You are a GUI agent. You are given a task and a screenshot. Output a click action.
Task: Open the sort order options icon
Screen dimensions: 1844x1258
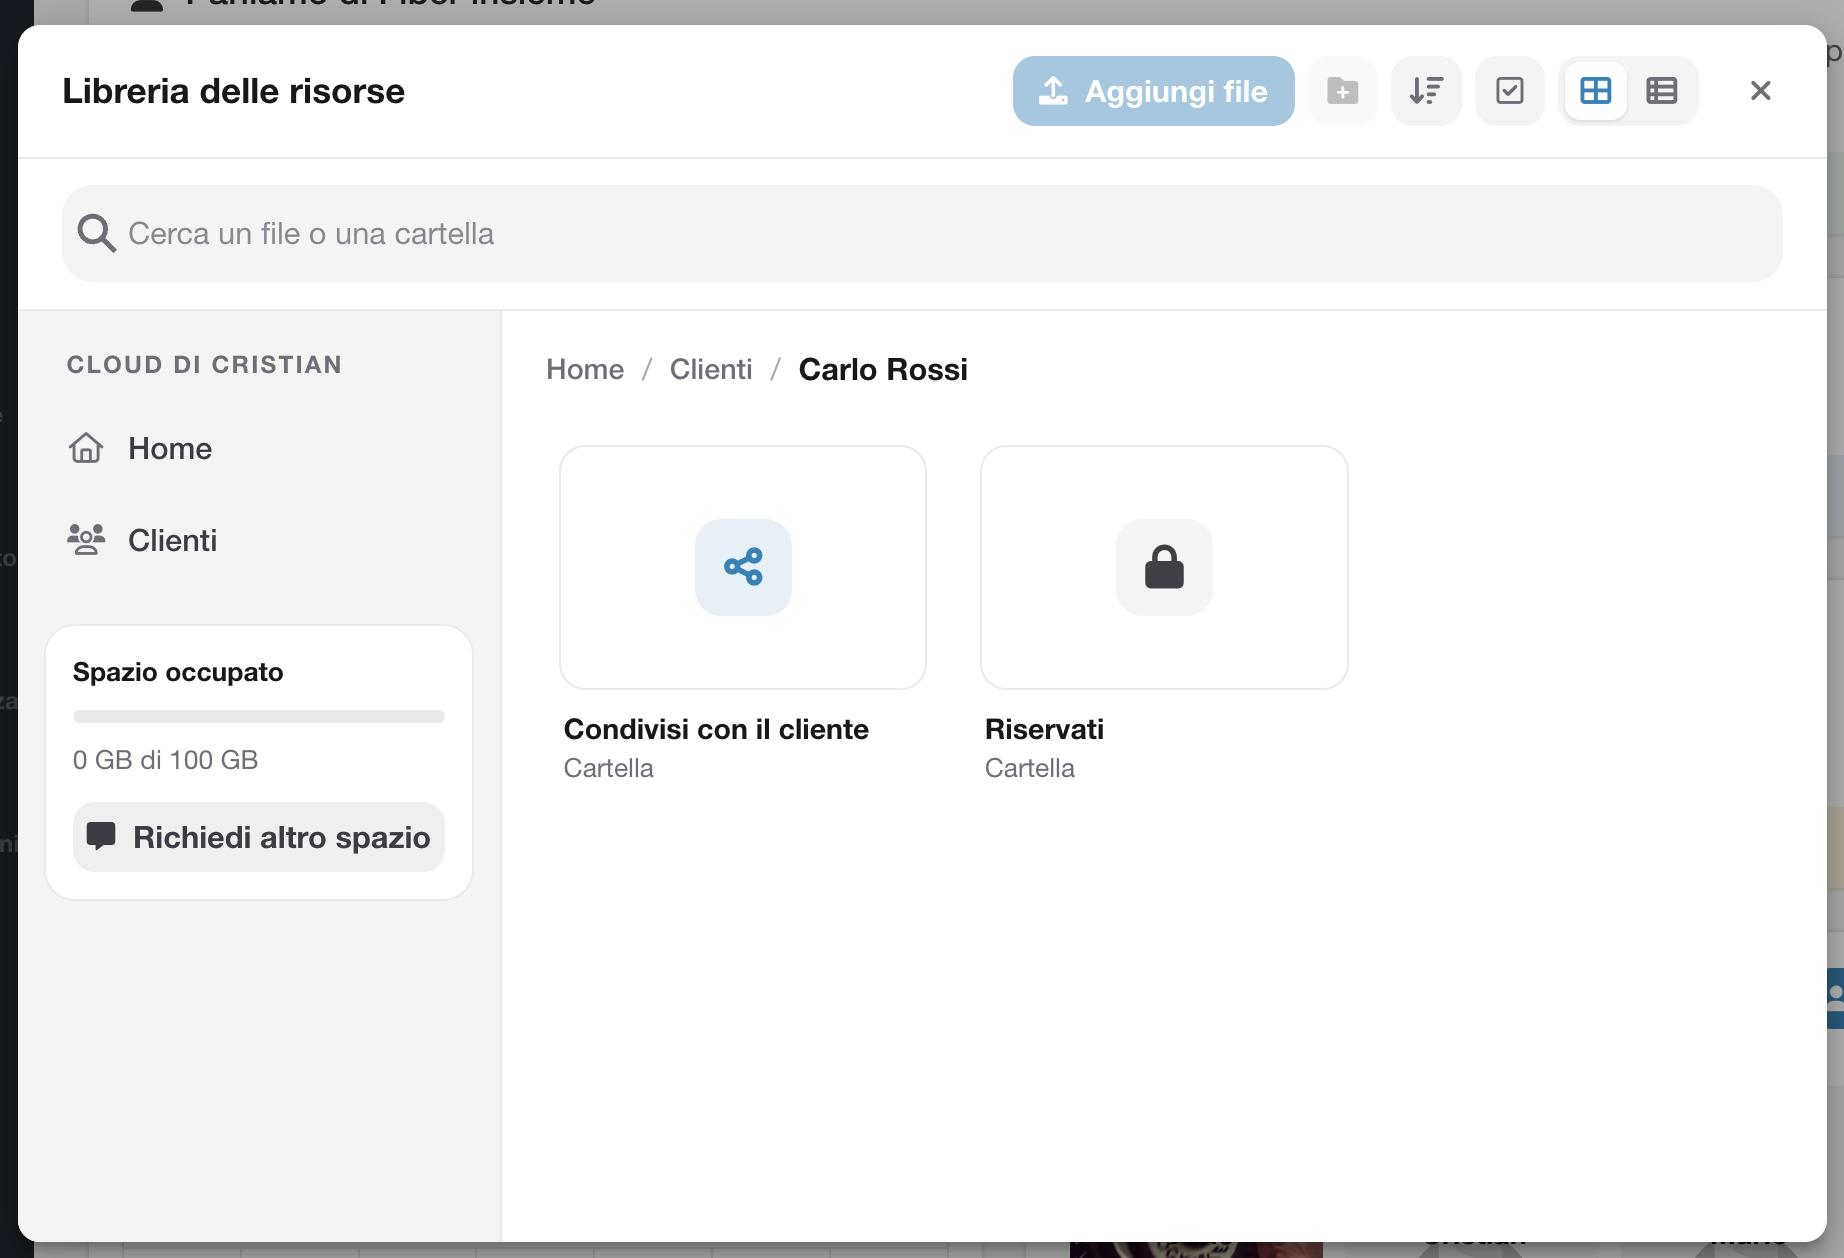coord(1426,91)
